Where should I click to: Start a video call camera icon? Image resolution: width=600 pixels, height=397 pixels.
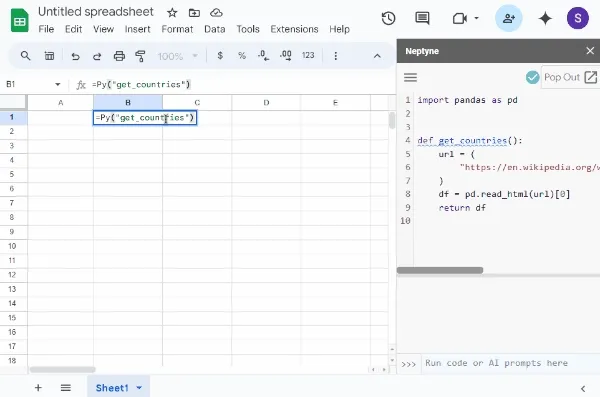coord(460,18)
